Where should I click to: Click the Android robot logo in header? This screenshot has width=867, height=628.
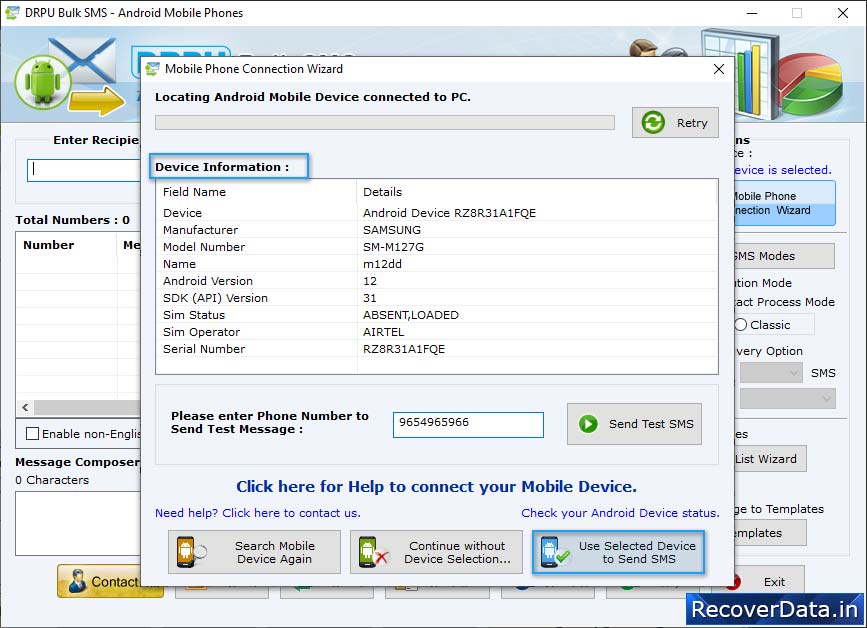pyautogui.click(x=43, y=82)
